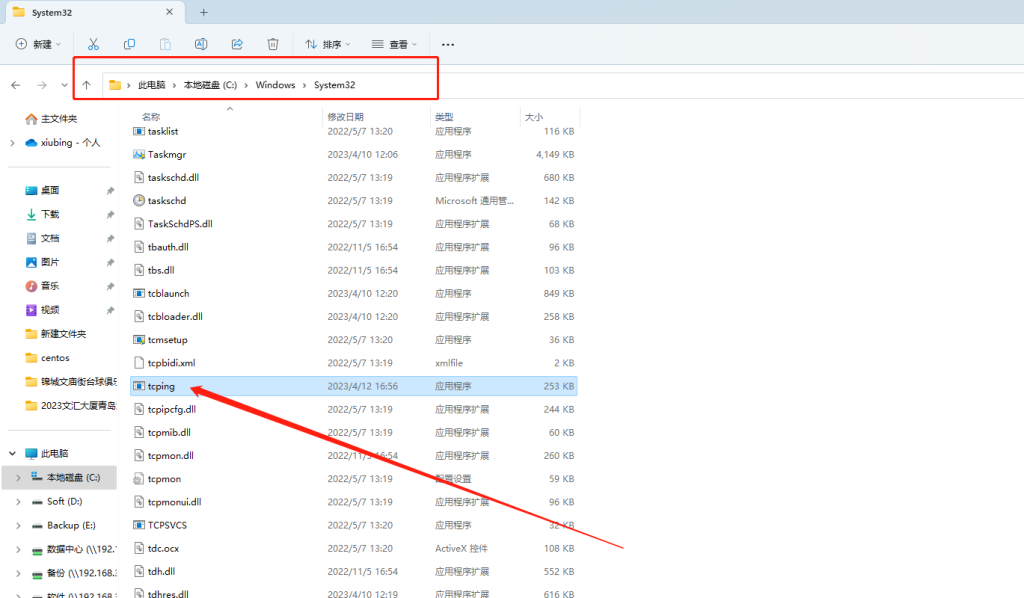Click the Share icon in toolbar
This screenshot has height=598, width=1024.
pyautogui.click(x=237, y=44)
